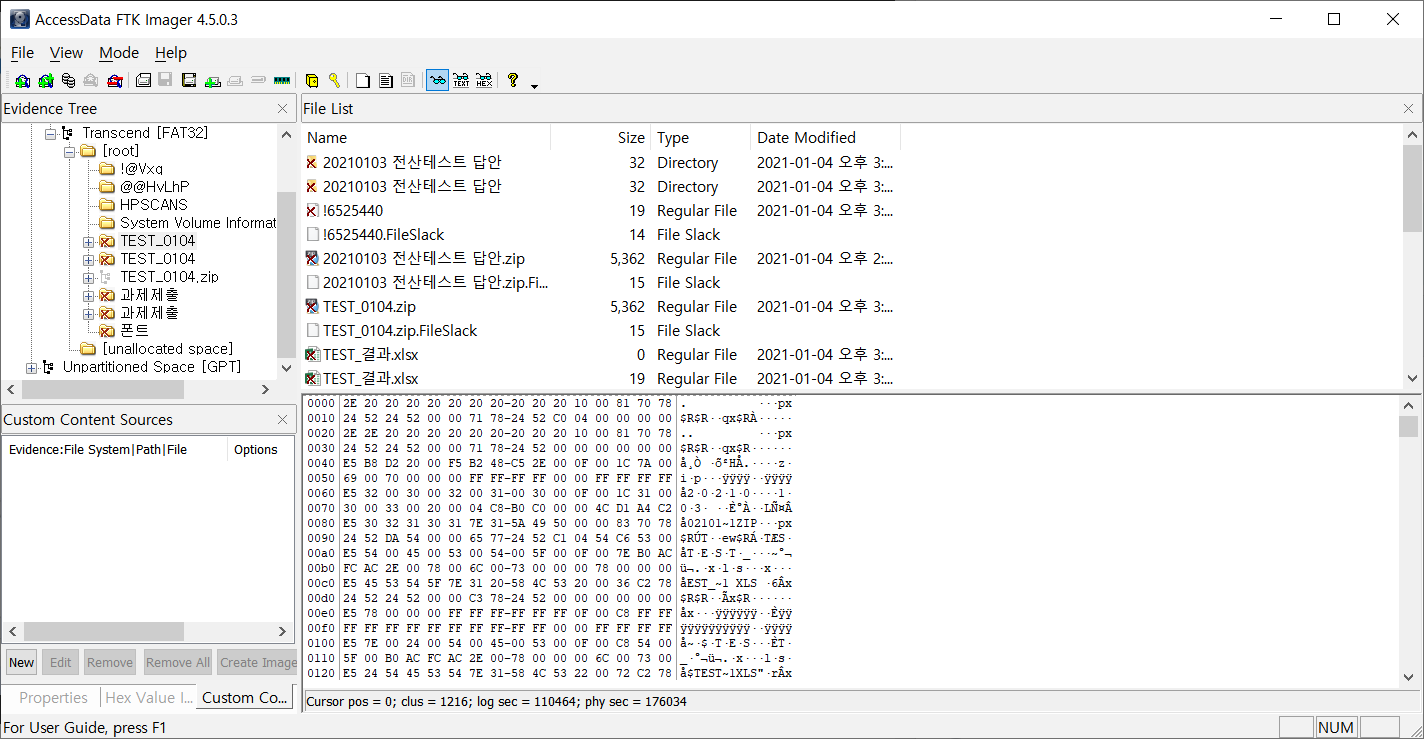
Task: Click the Export Files blank-page icon
Action: coord(363,81)
